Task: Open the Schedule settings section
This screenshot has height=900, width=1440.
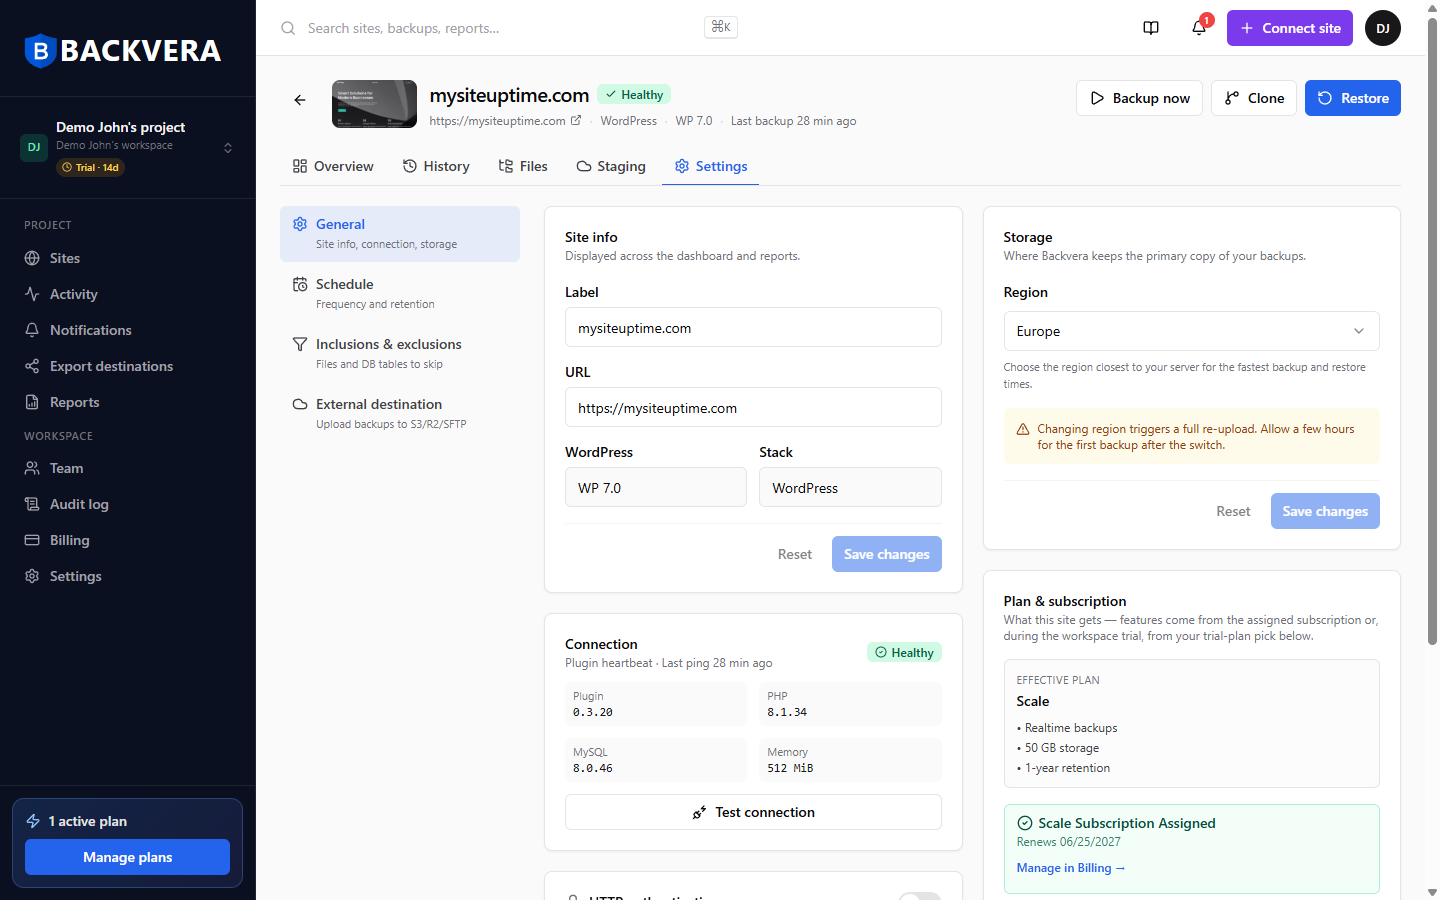Action: pos(400,294)
